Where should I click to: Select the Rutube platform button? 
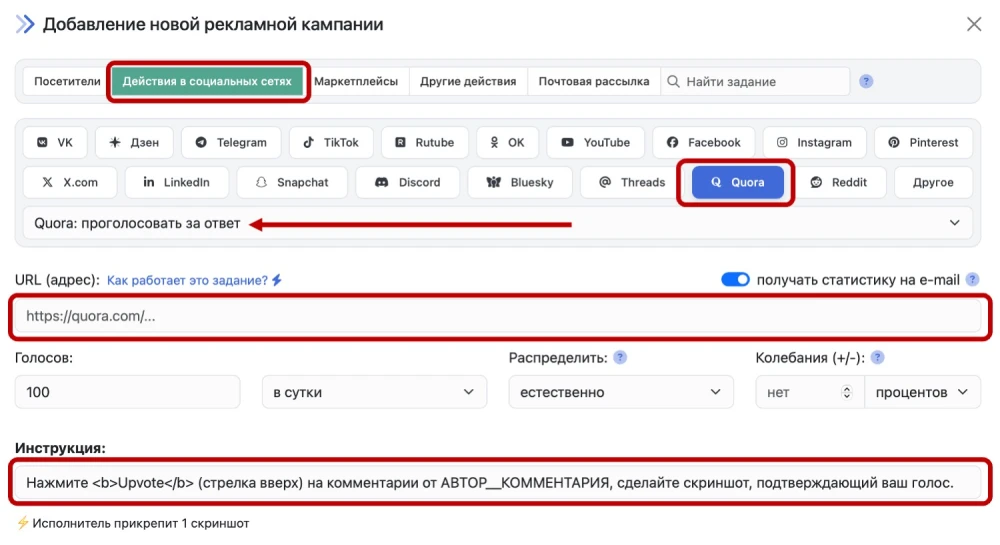425,142
